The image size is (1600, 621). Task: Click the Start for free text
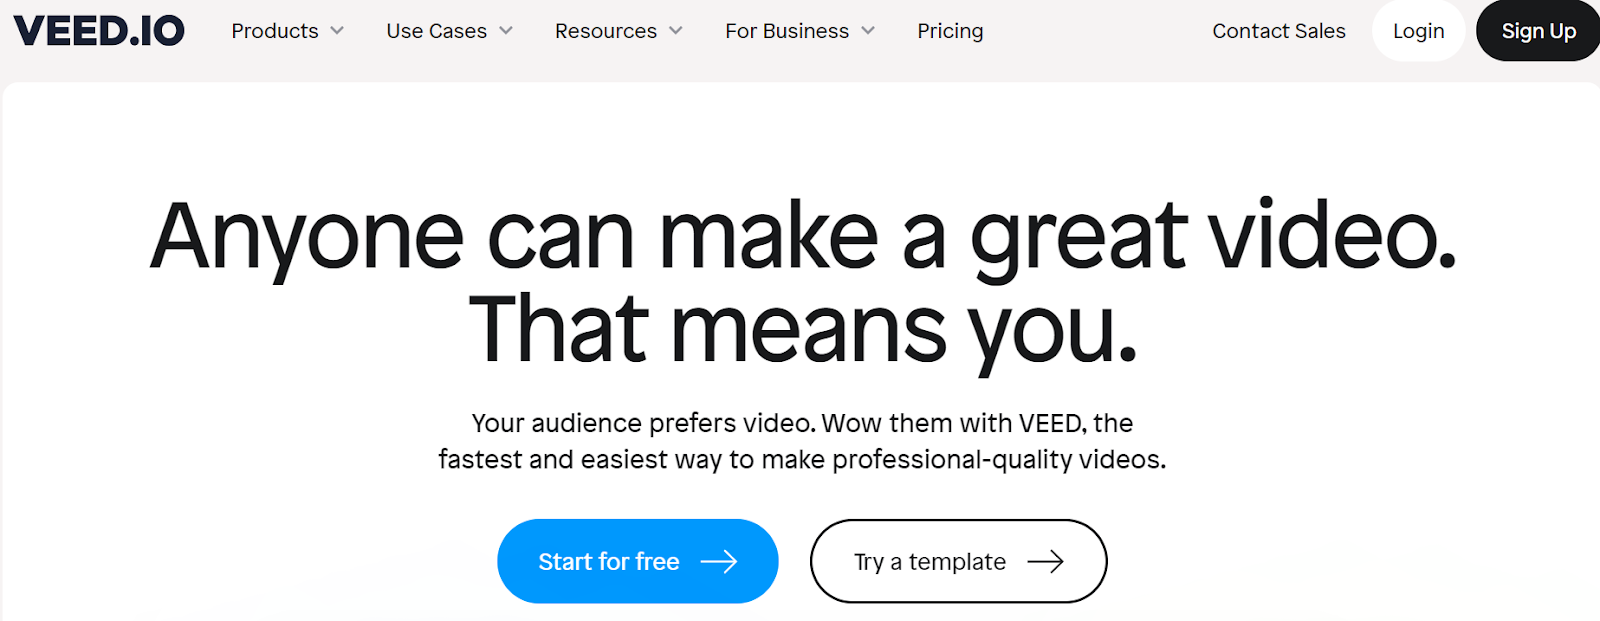pyautogui.click(x=608, y=562)
